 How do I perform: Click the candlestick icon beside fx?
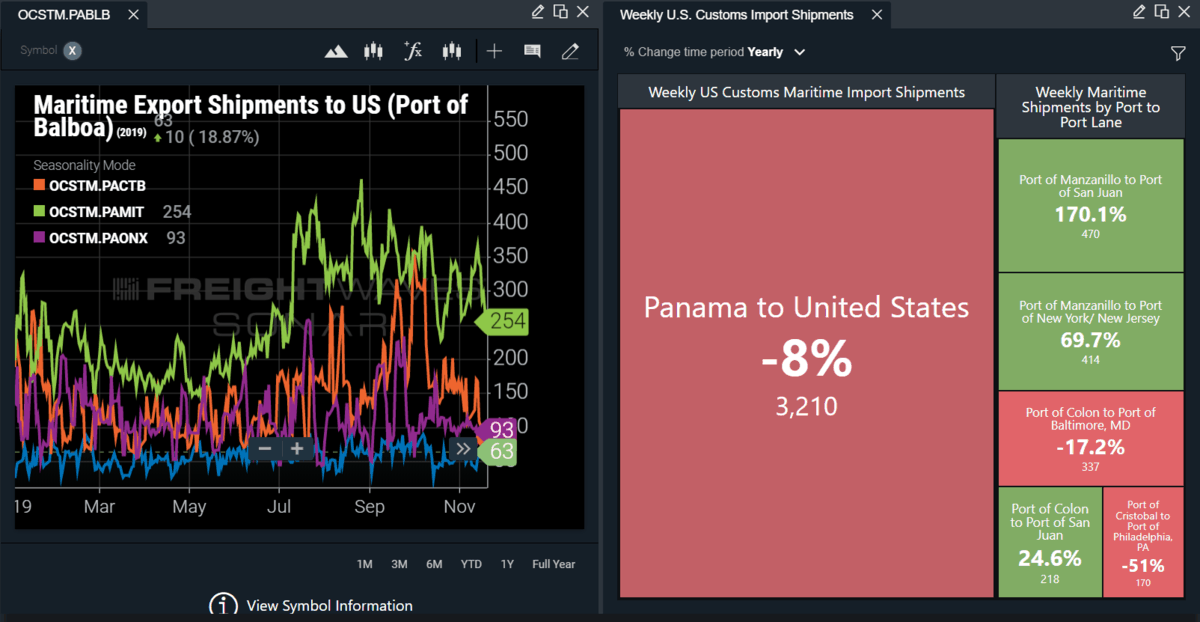(452, 51)
